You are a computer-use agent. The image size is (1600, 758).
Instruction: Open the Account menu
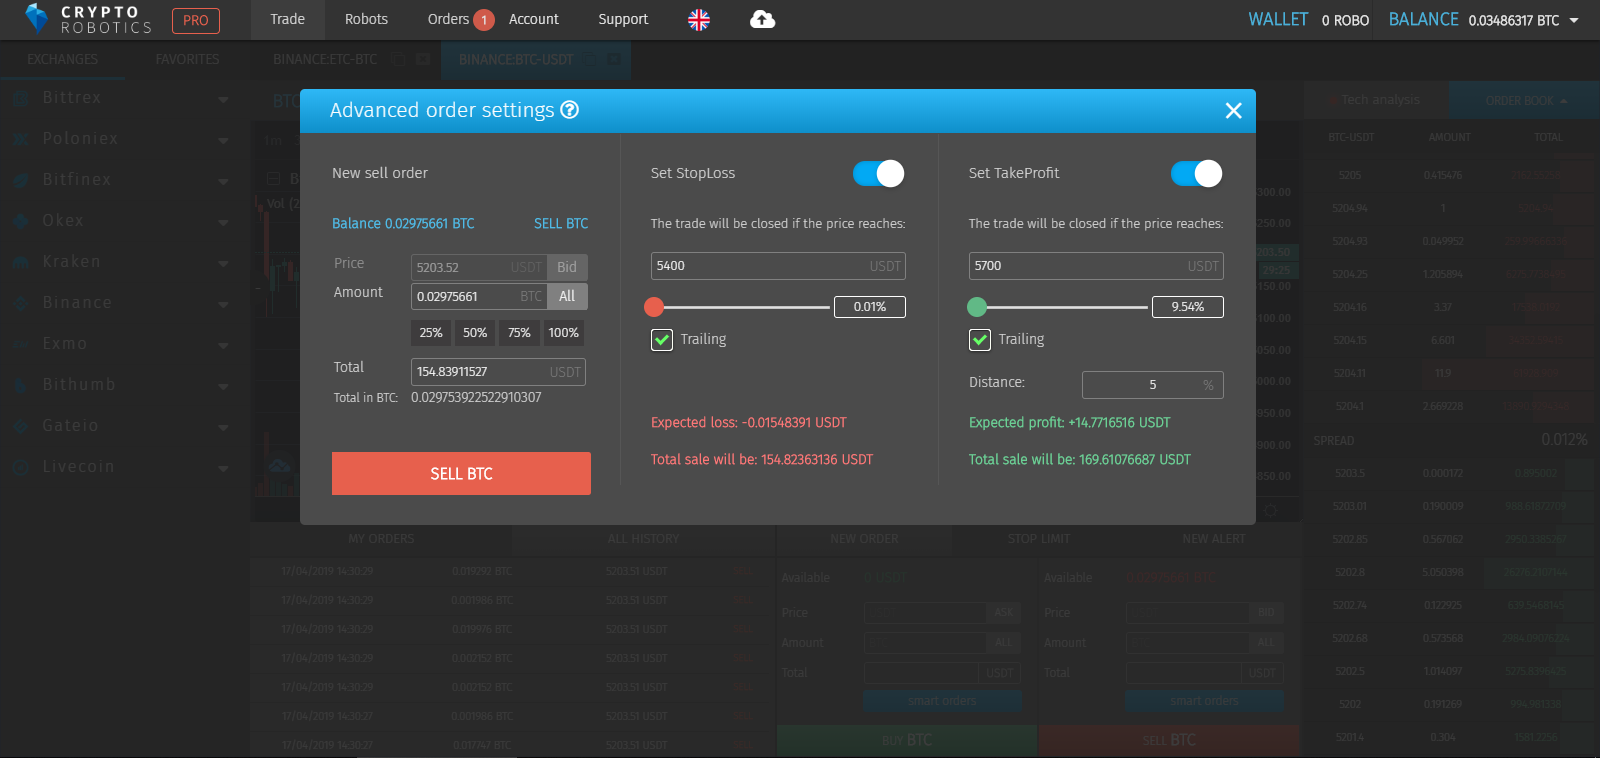tap(534, 19)
